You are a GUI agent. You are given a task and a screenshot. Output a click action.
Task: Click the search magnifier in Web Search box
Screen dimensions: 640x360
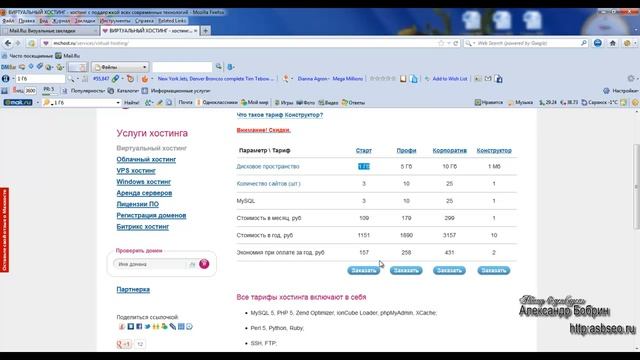584,43
